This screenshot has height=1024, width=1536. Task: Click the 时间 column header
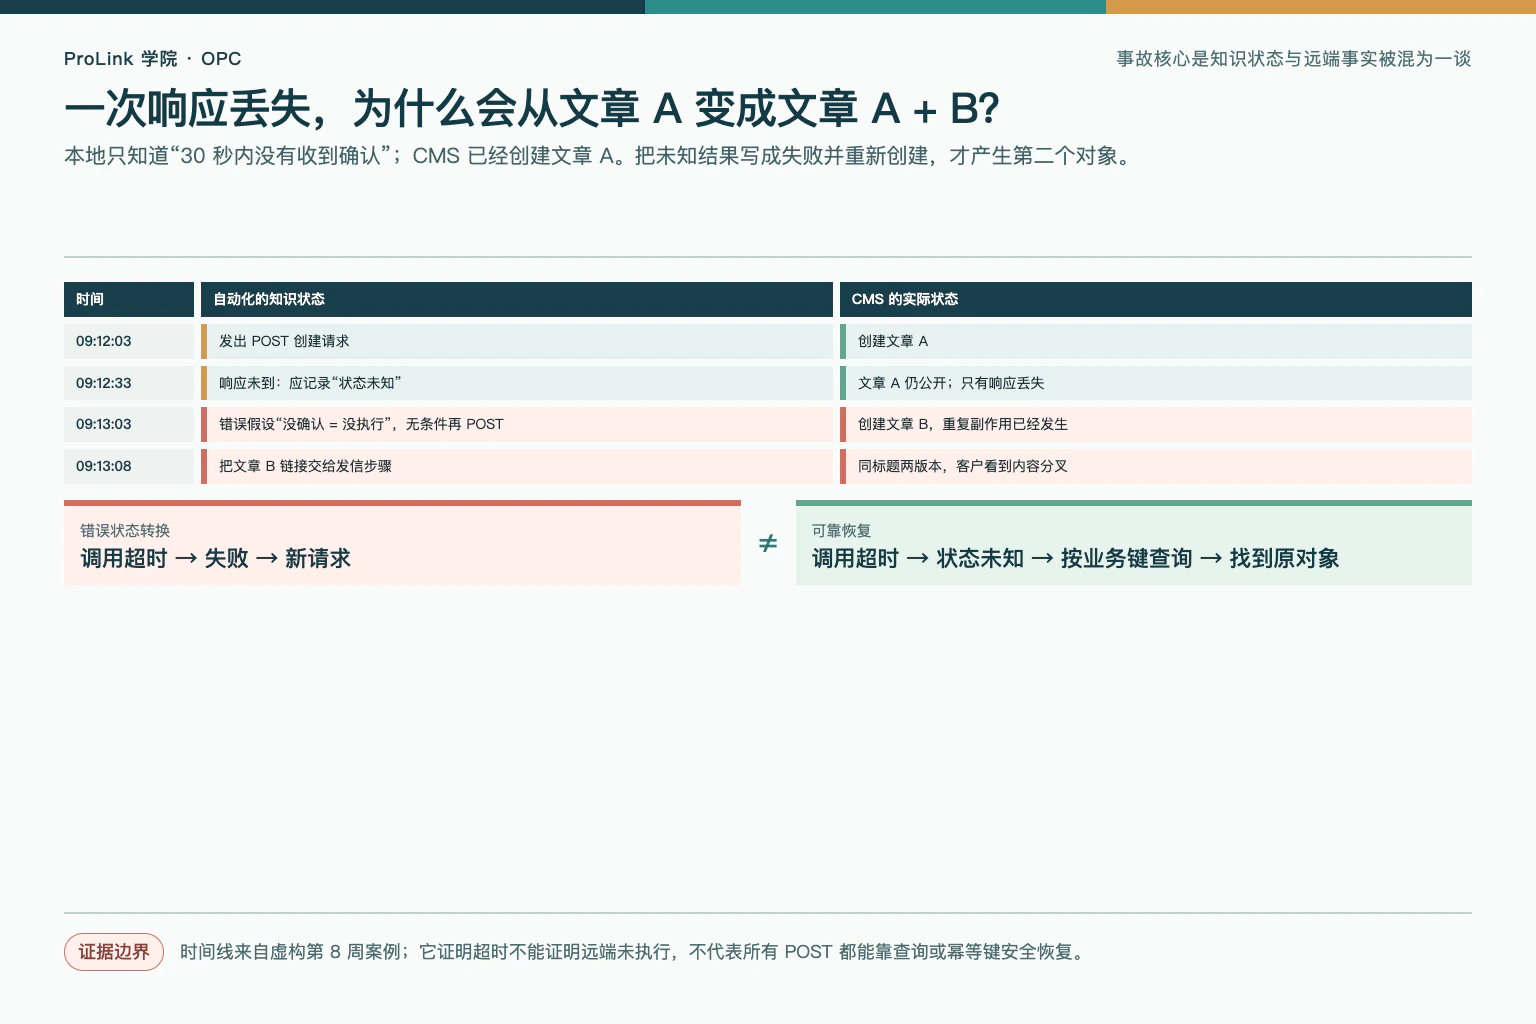coord(129,299)
